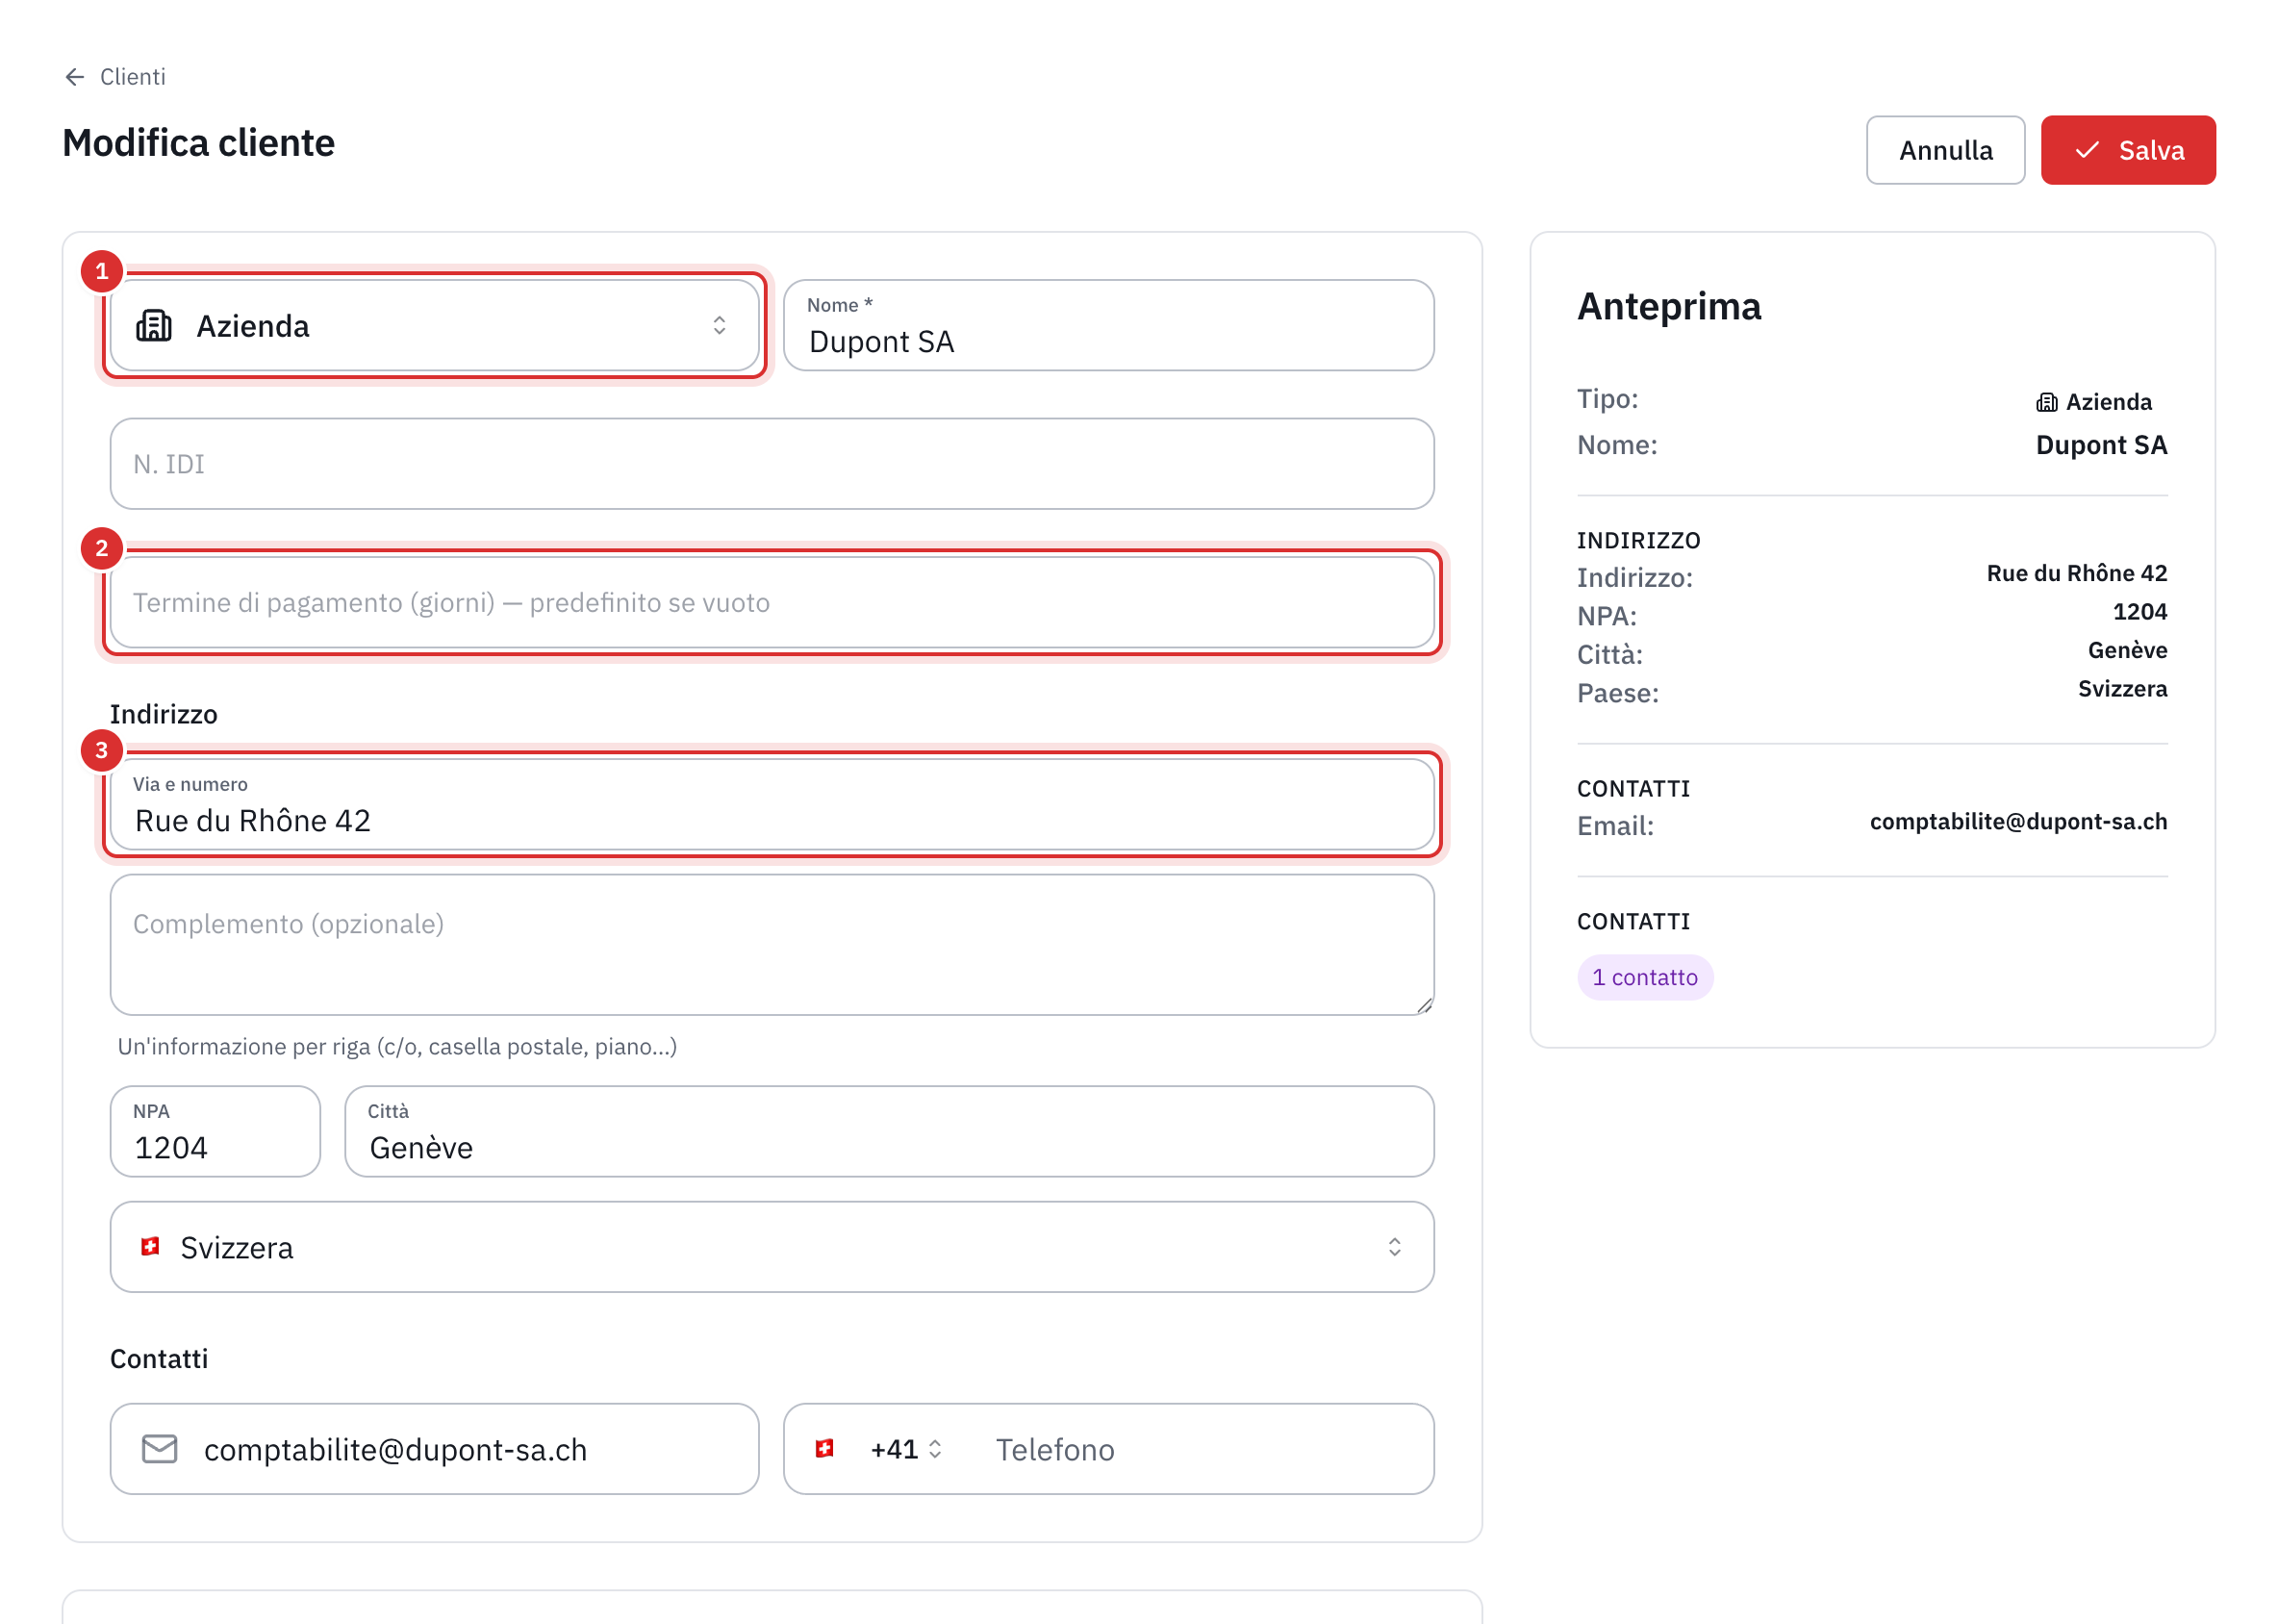Click the resize handle of Complemento textarea
This screenshot has width=2278, height=1624.
pyautogui.click(x=1424, y=1005)
